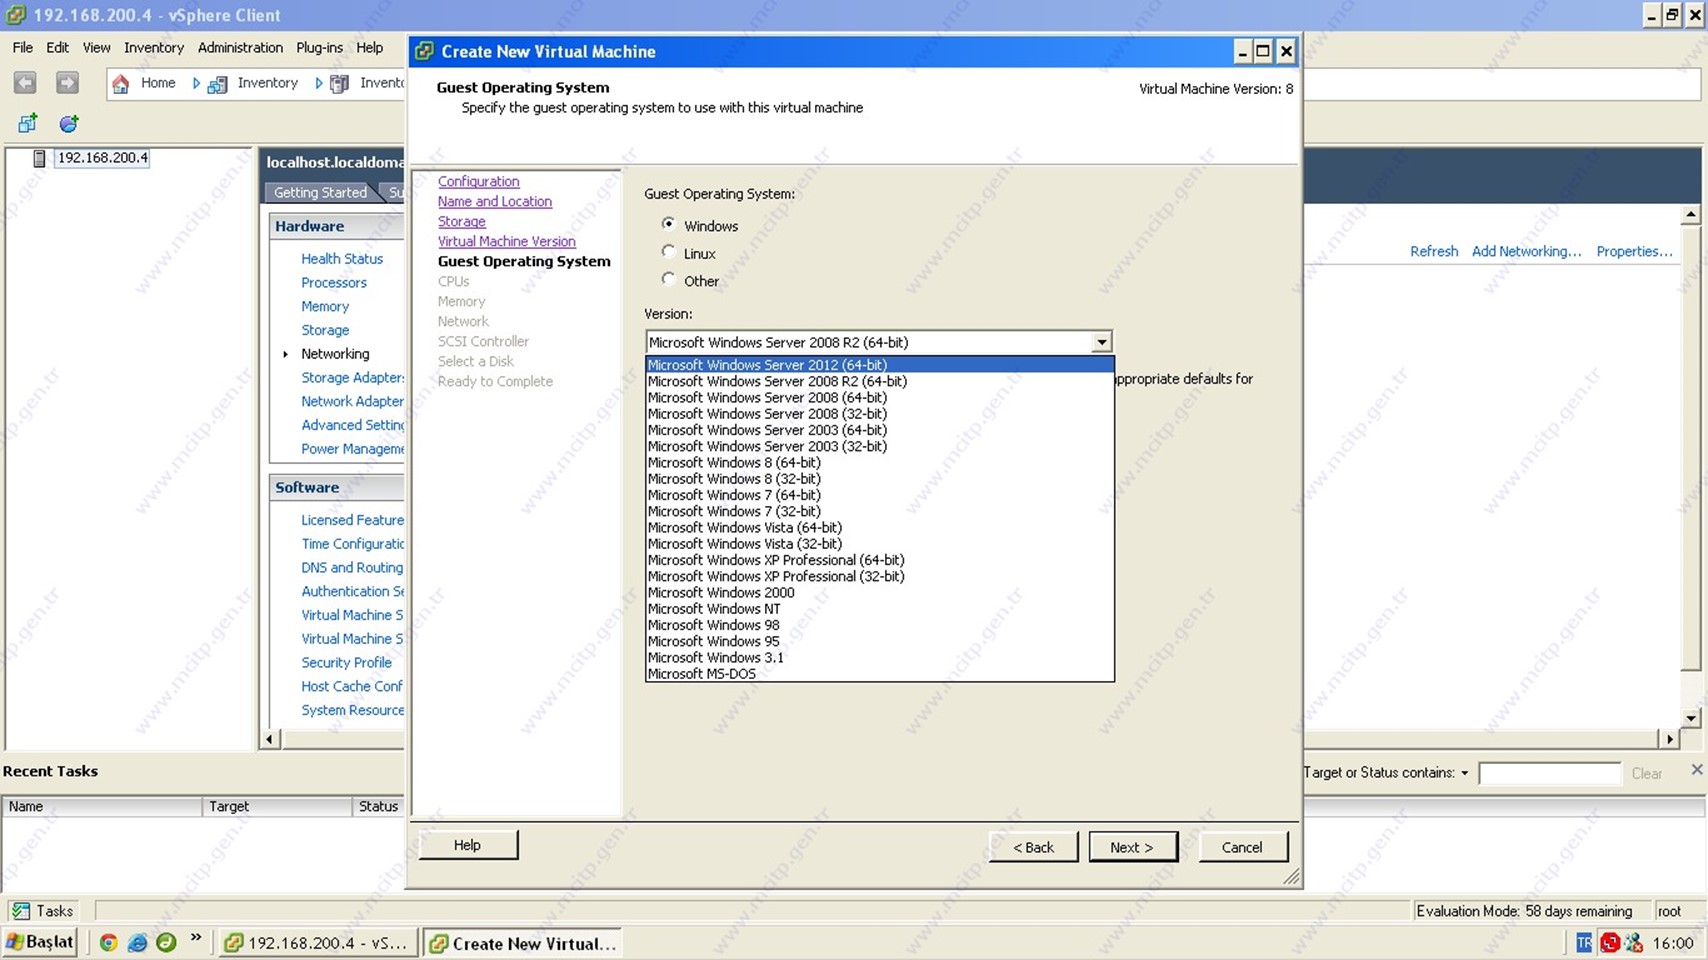1708x960 pixels.
Task: Click the Tasks icon in status bar
Action: (21, 911)
